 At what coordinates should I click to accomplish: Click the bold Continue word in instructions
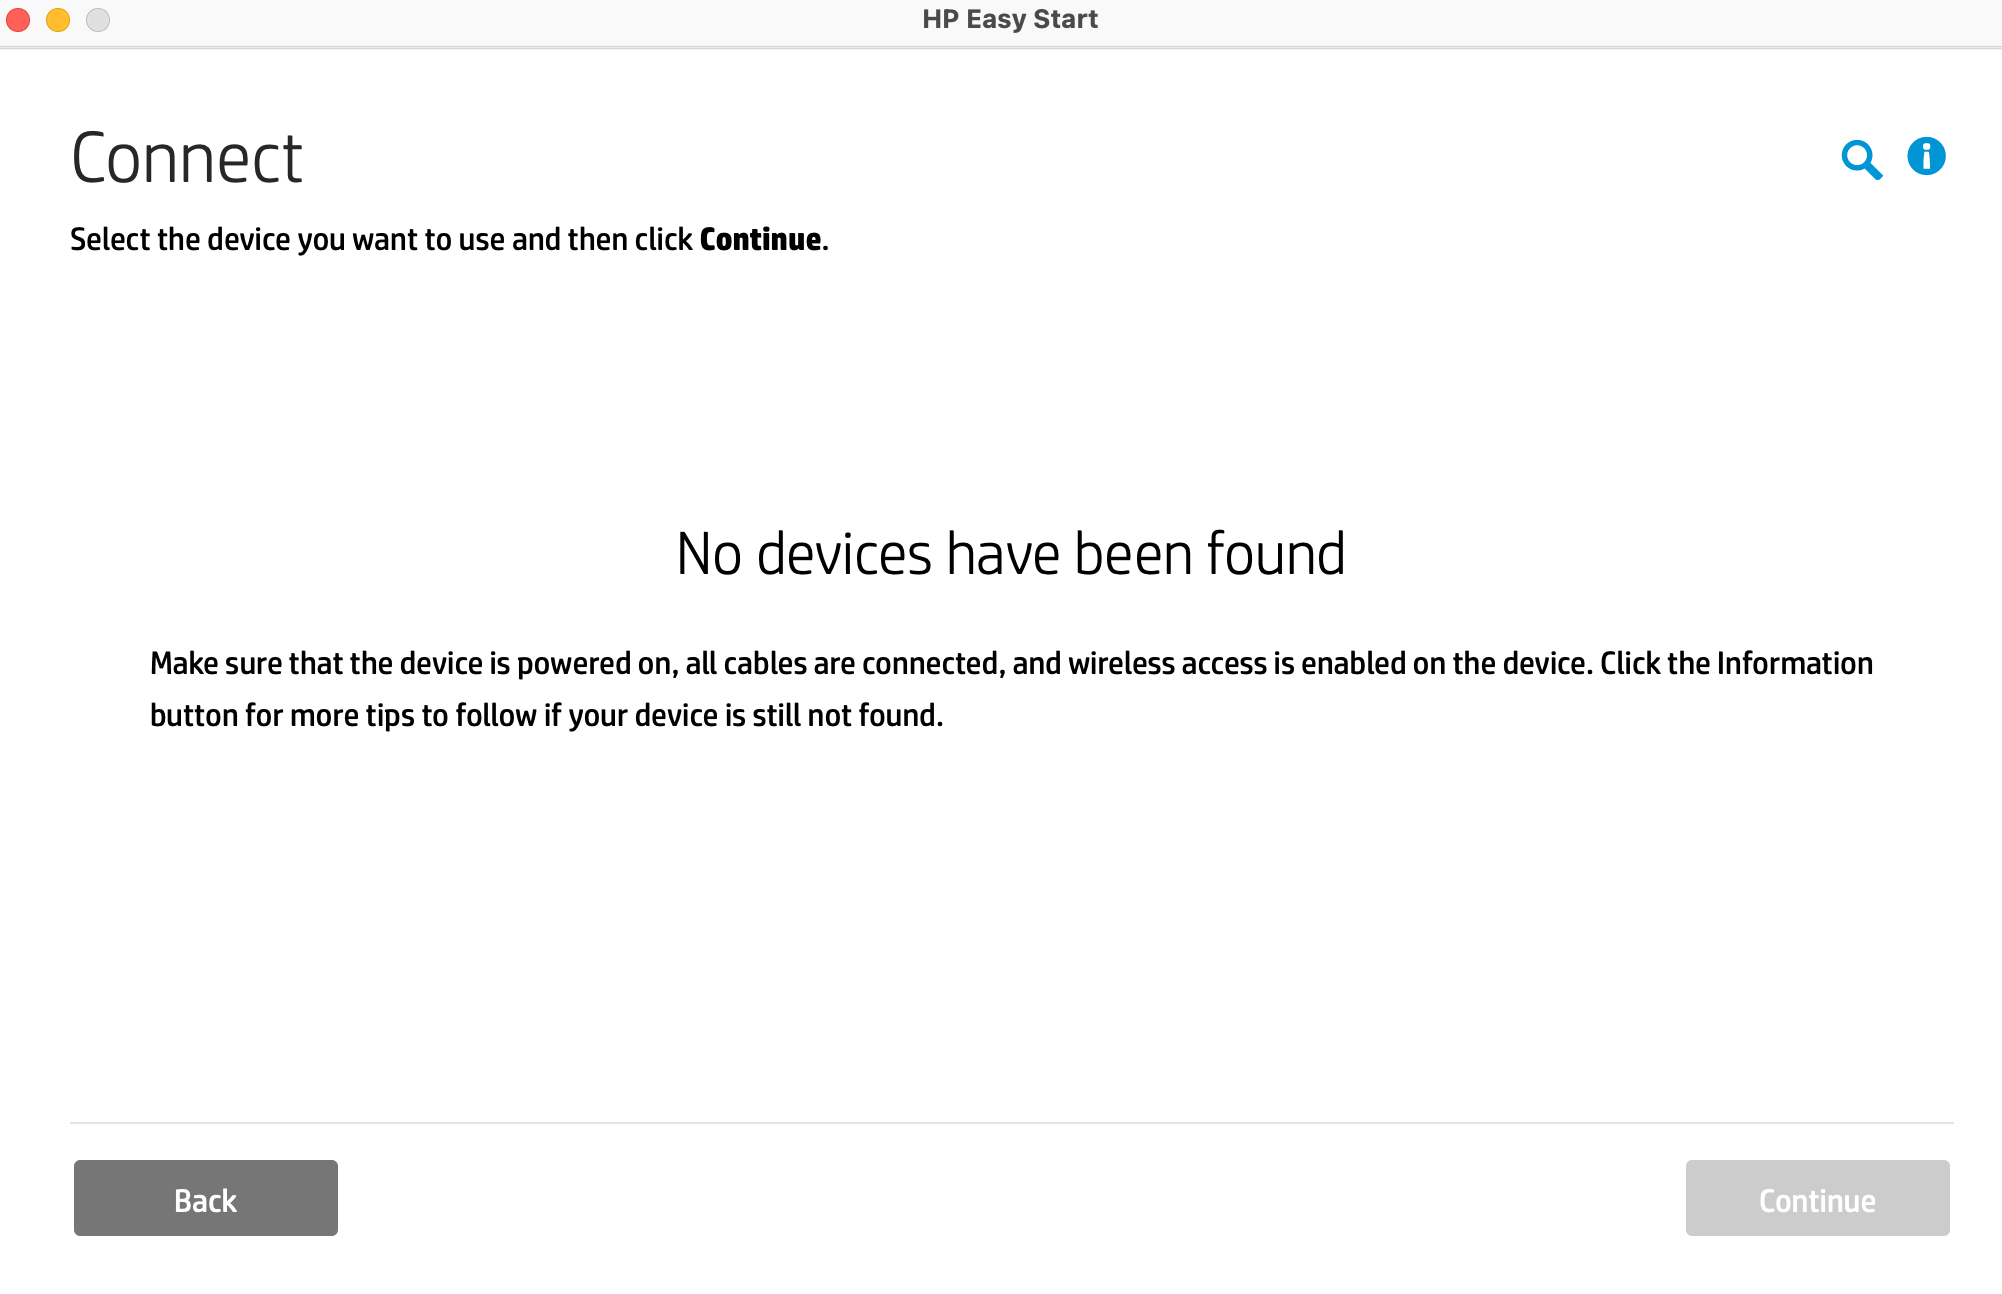(760, 240)
